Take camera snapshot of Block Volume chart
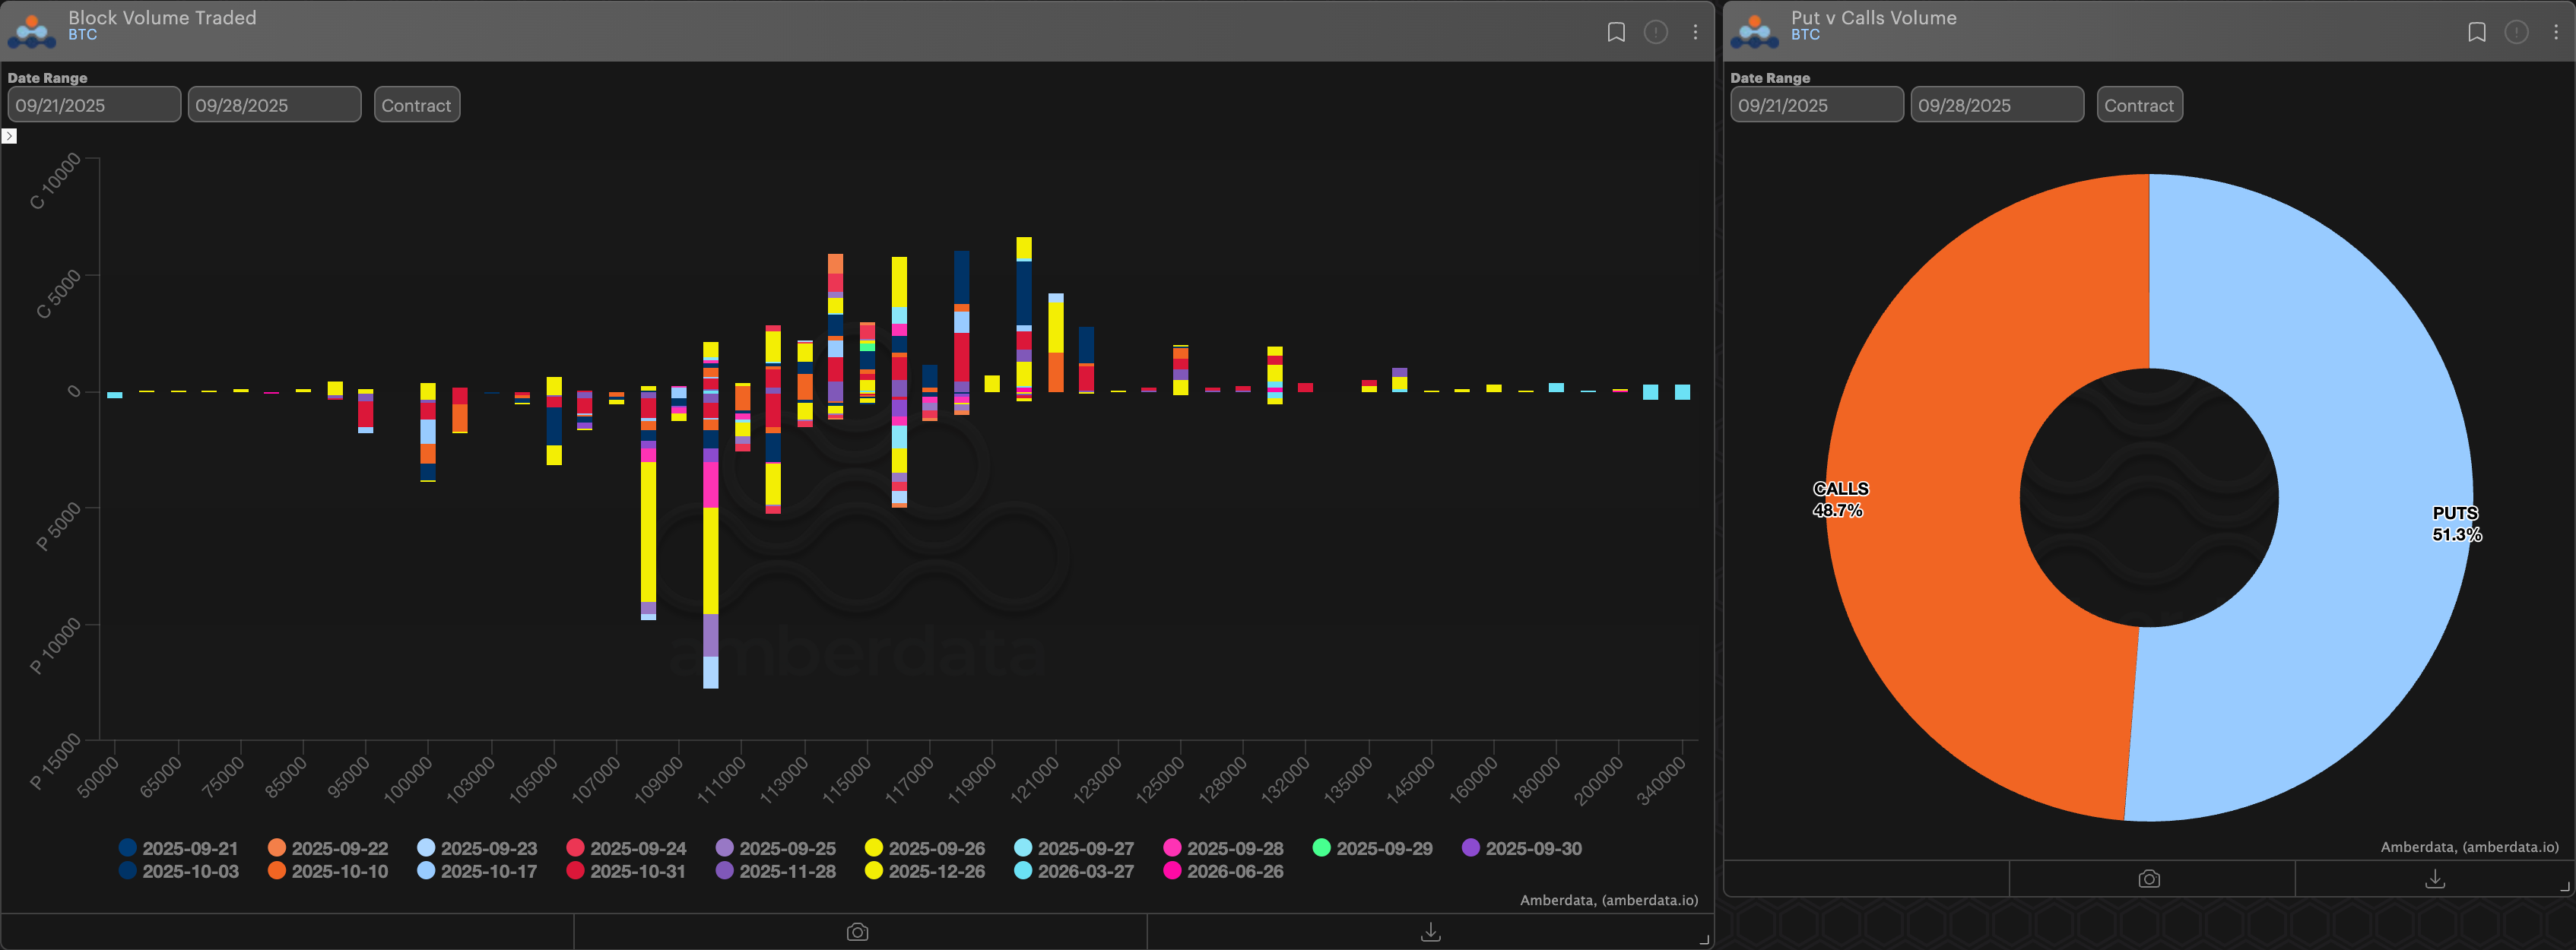 click(857, 931)
